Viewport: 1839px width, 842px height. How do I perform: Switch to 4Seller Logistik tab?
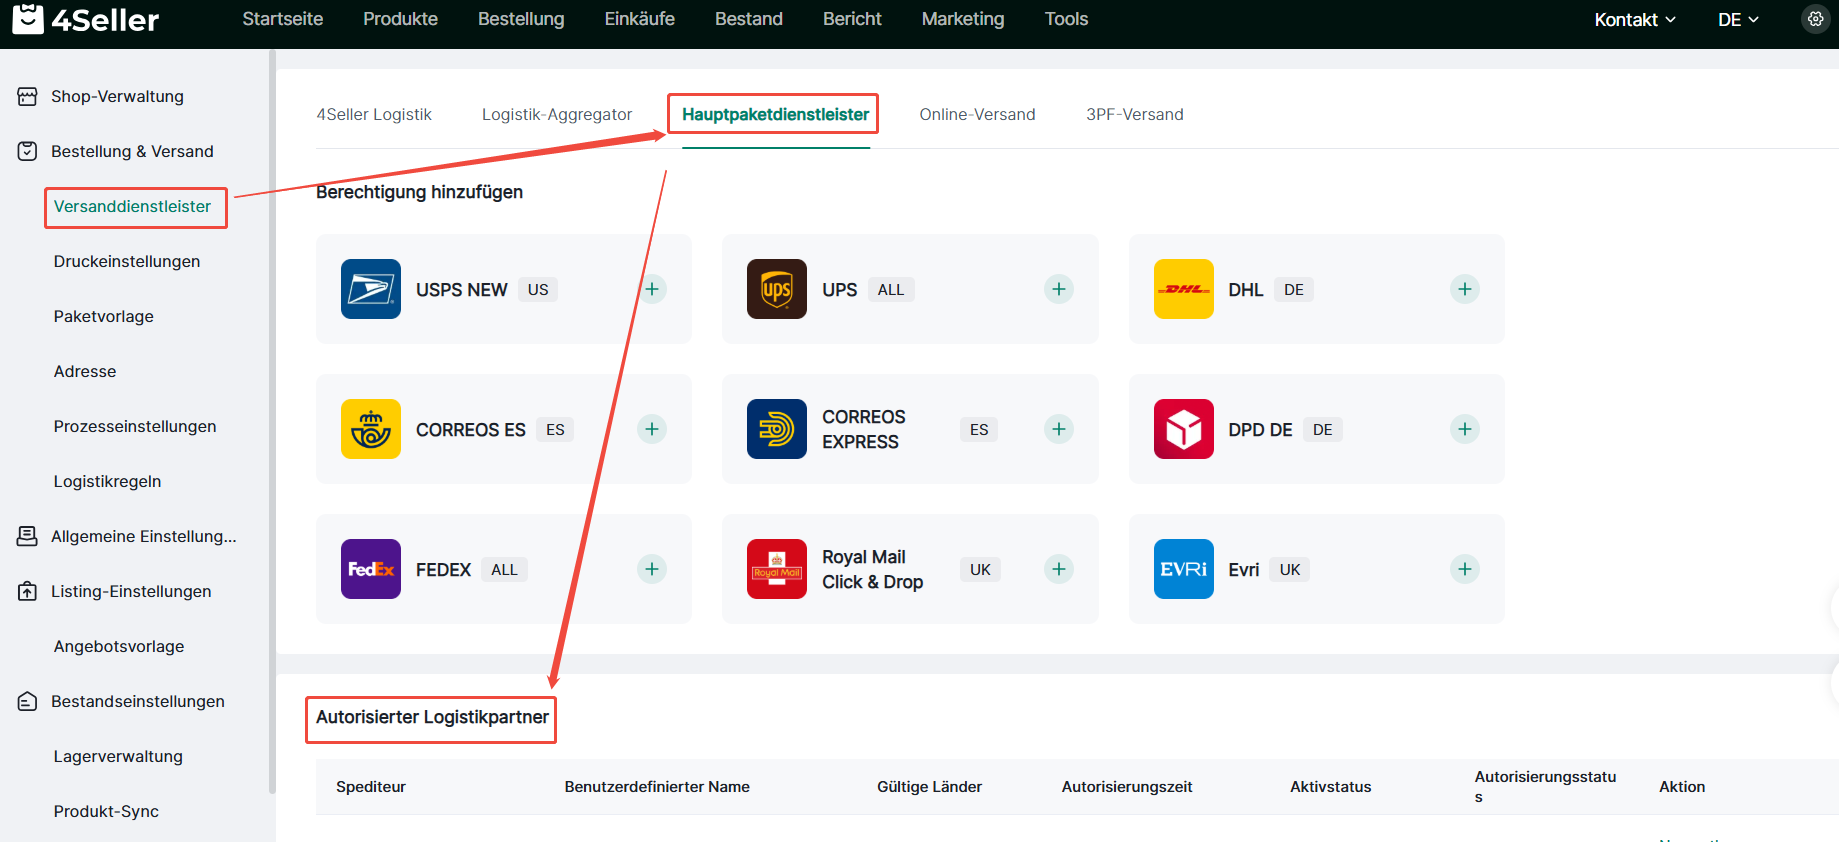tap(374, 114)
